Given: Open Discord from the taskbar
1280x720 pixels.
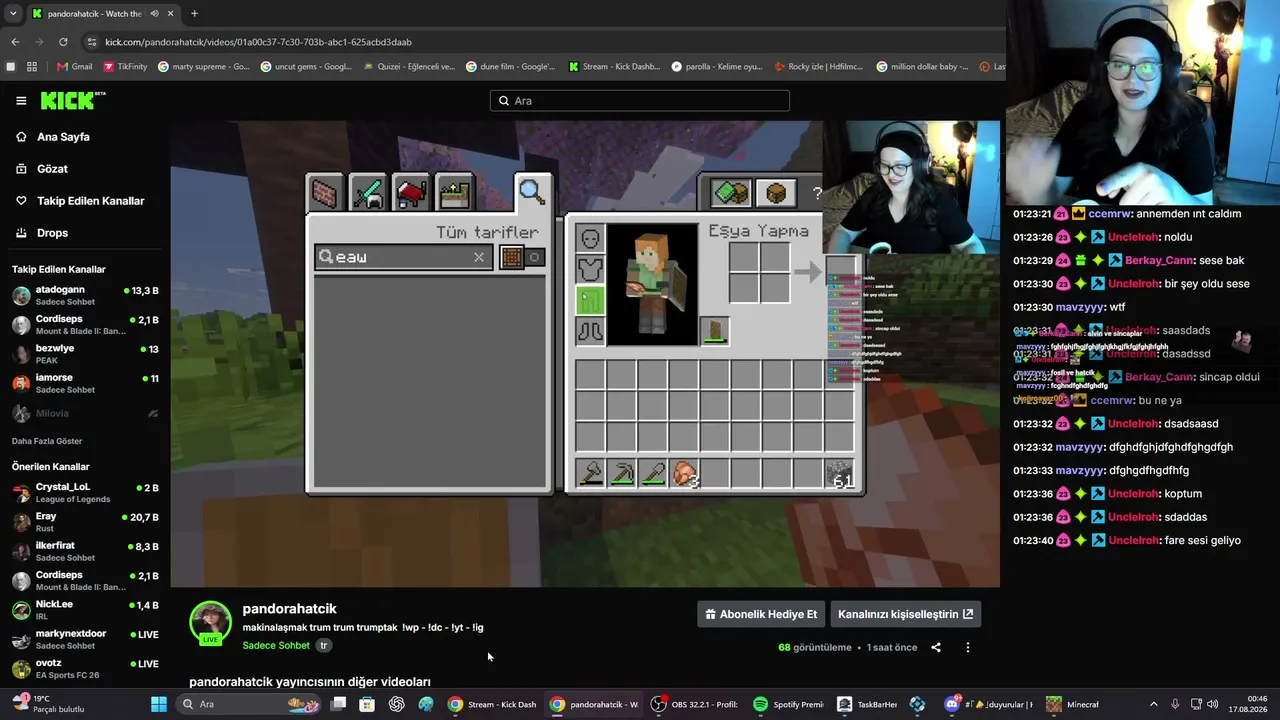Looking at the screenshot, I should coord(990,704).
